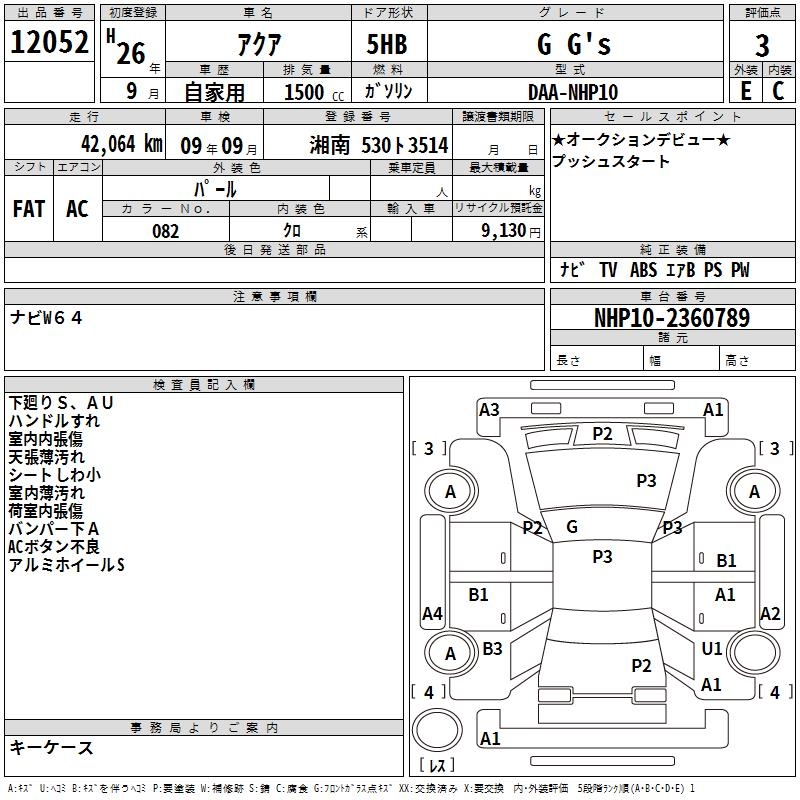The height and width of the screenshot is (800, 800).
Task: Click chassis number NHP10-2360789
Action: [x=672, y=318]
